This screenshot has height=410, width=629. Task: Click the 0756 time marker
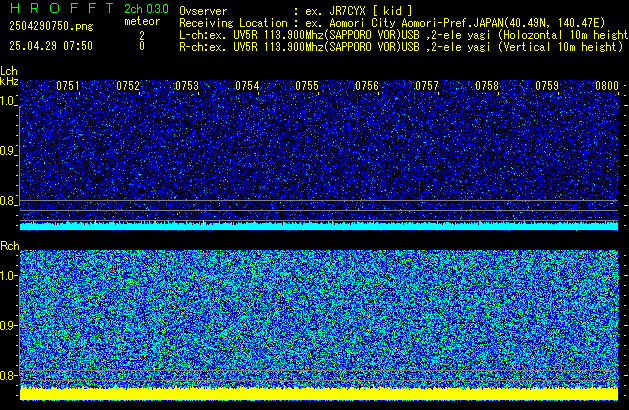tap(367, 86)
